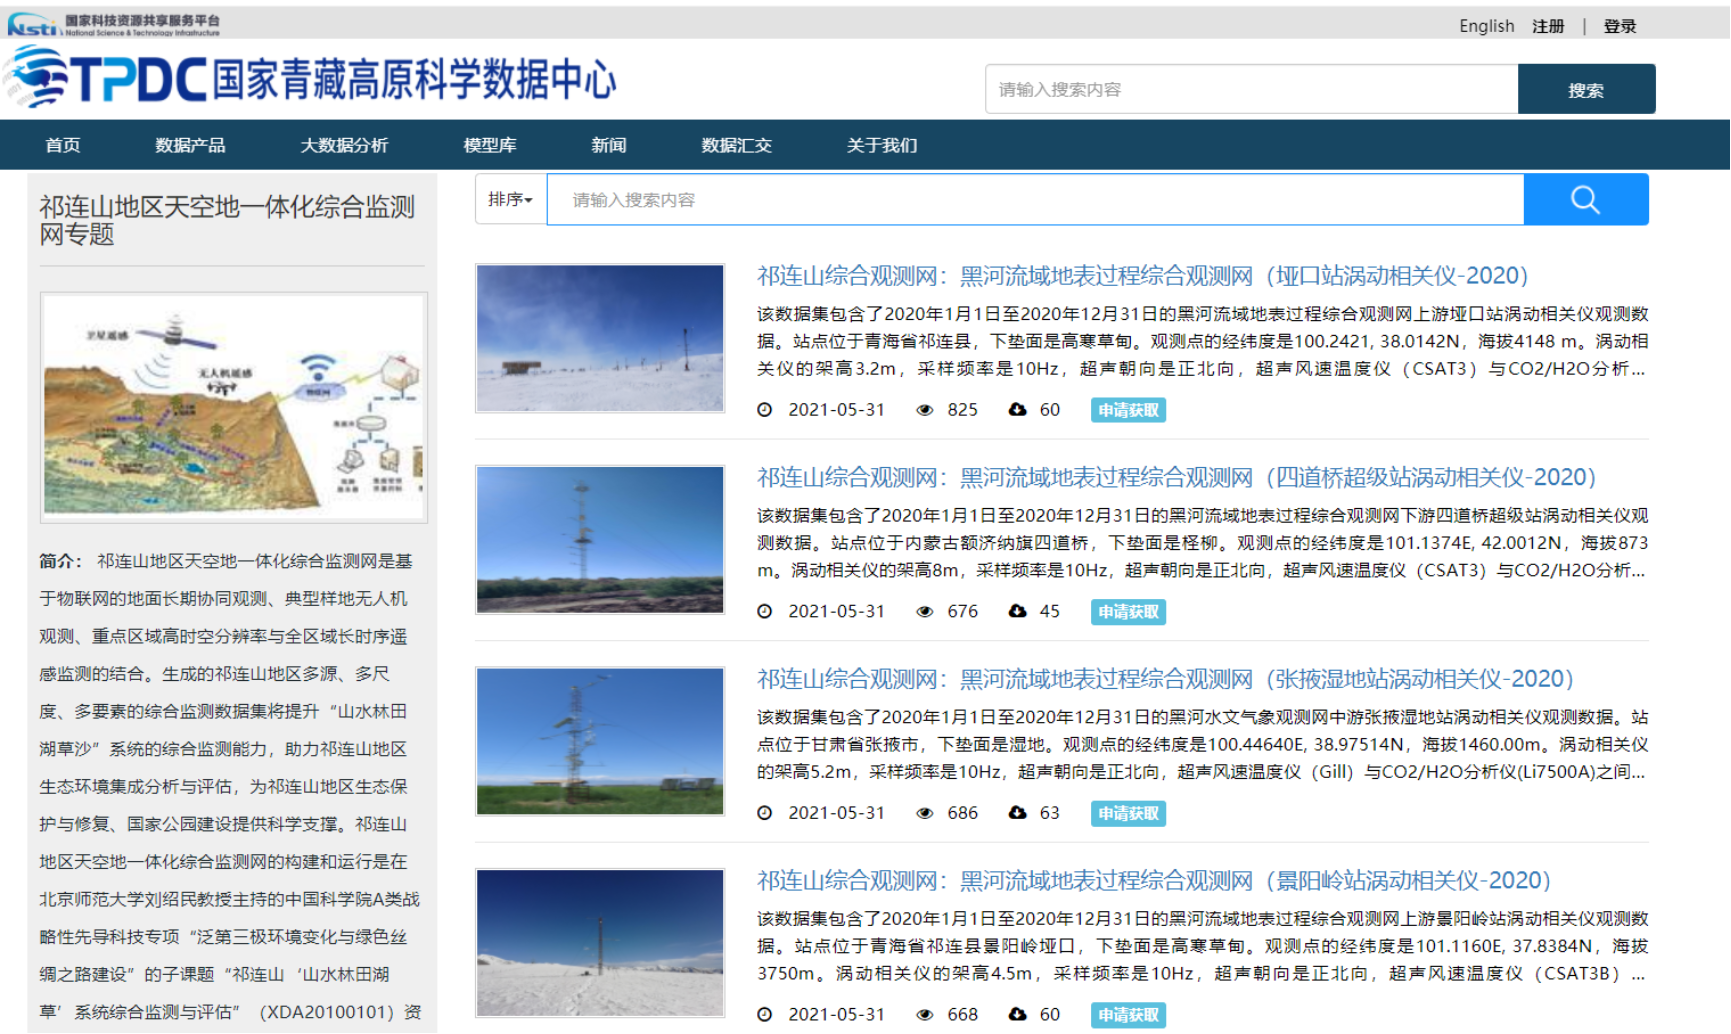Click the blue magnifying glass search icon

[x=1585, y=200]
